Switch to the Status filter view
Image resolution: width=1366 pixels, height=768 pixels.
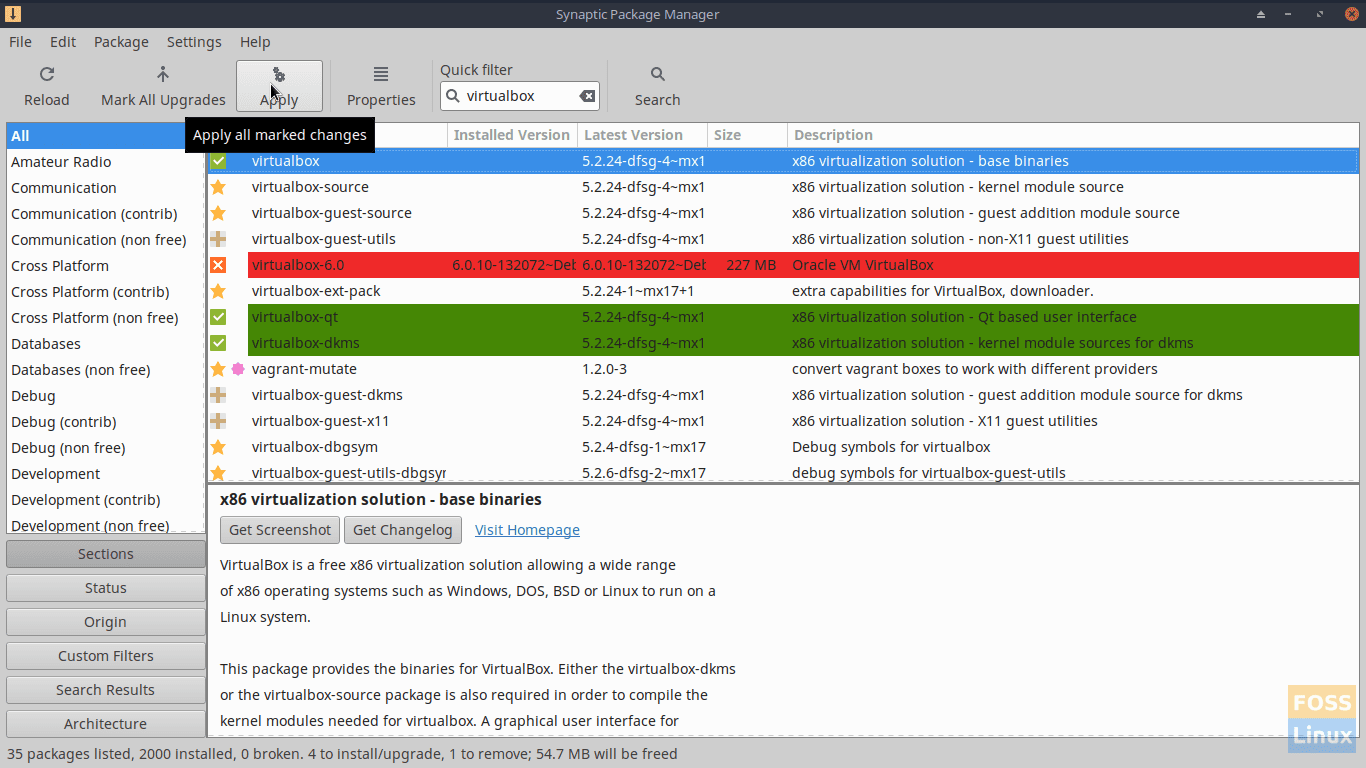tap(106, 588)
